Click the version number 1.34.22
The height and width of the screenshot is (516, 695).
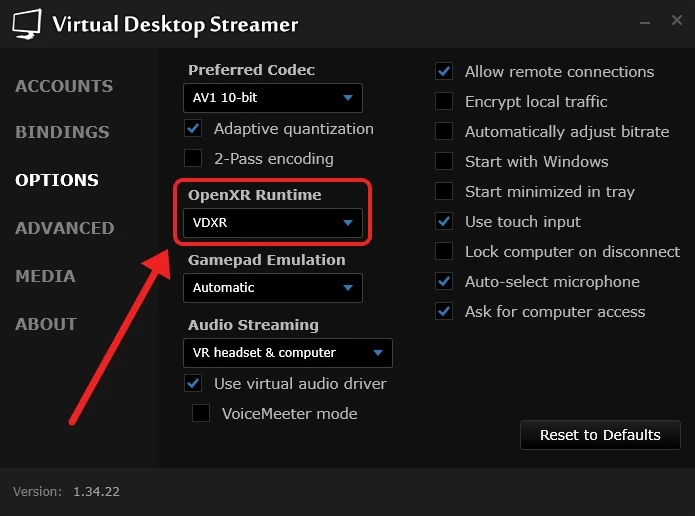tap(97, 491)
